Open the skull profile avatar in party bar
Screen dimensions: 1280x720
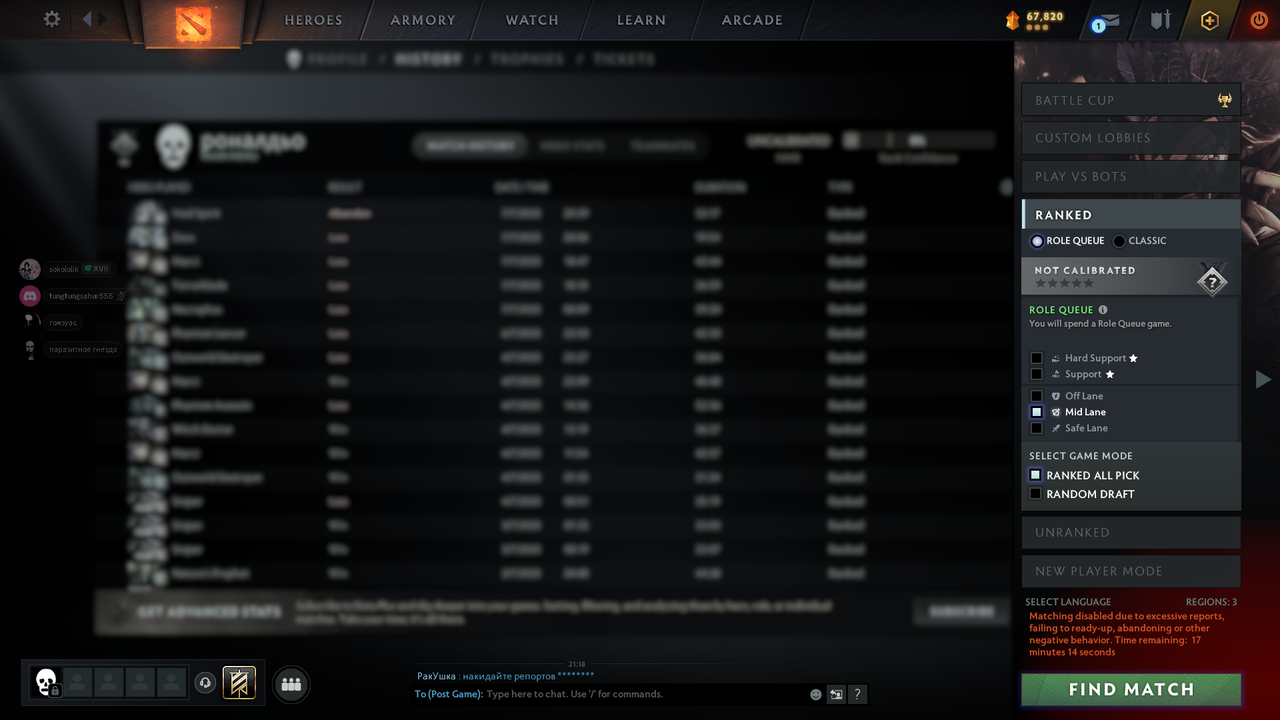pyautogui.click(x=46, y=683)
